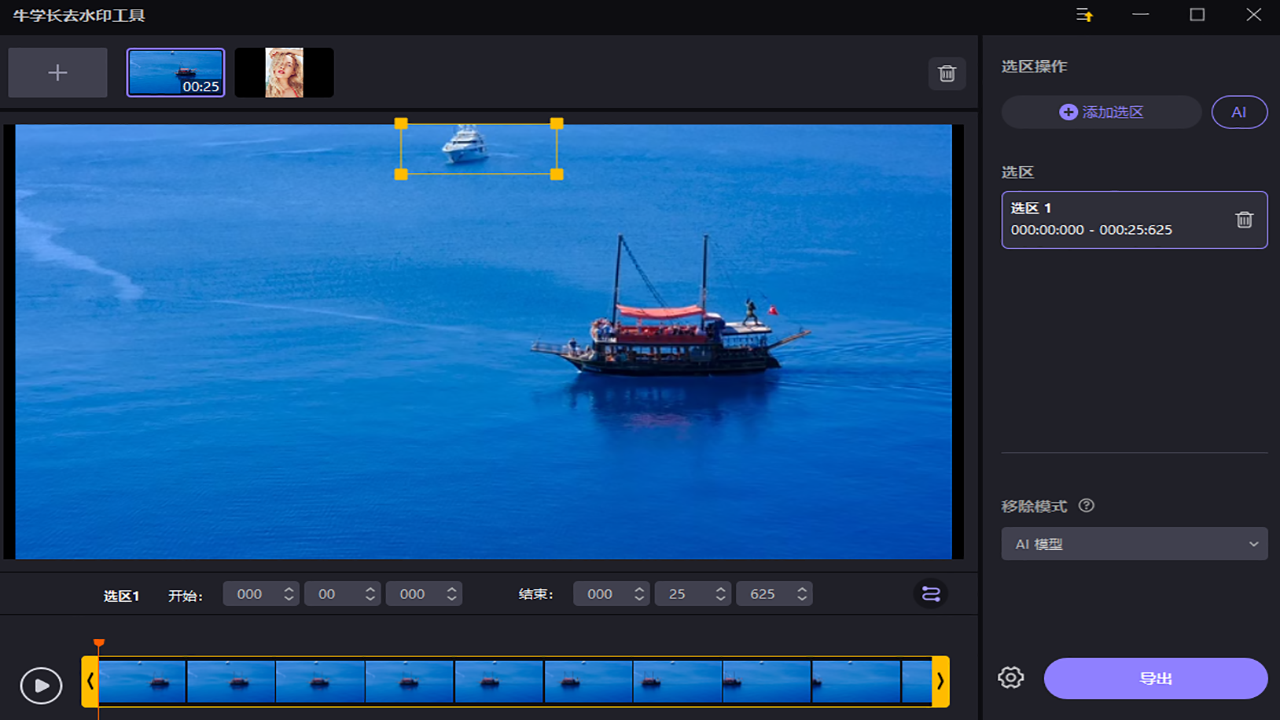Screen dimensions: 1280x720
Task: Click the end milliseconds 625 field
Action: pos(763,594)
